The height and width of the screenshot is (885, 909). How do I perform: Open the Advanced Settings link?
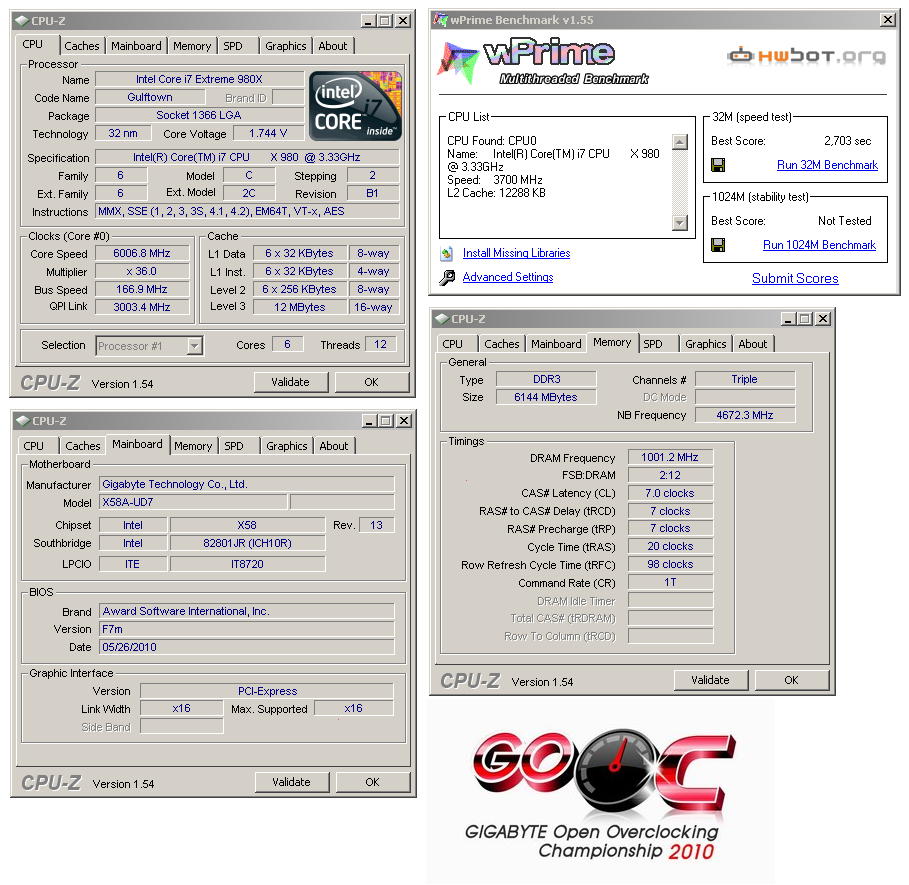pyautogui.click(x=508, y=277)
